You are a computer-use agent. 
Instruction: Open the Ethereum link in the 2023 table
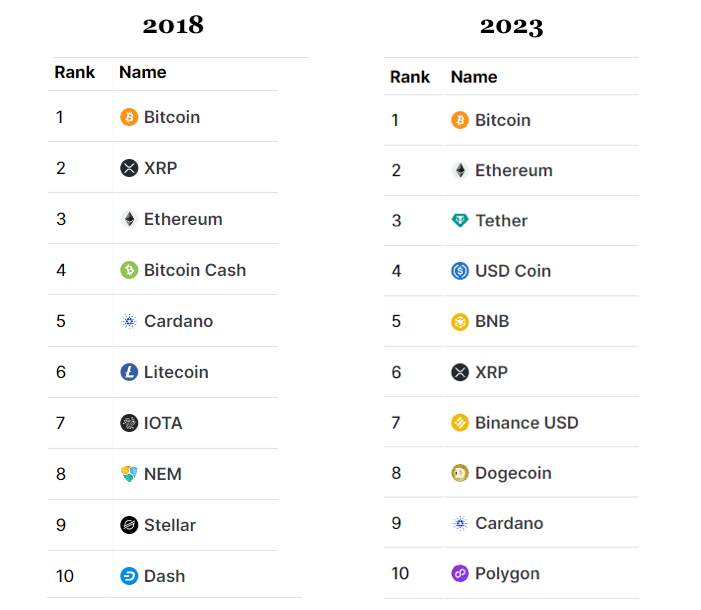tap(513, 170)
